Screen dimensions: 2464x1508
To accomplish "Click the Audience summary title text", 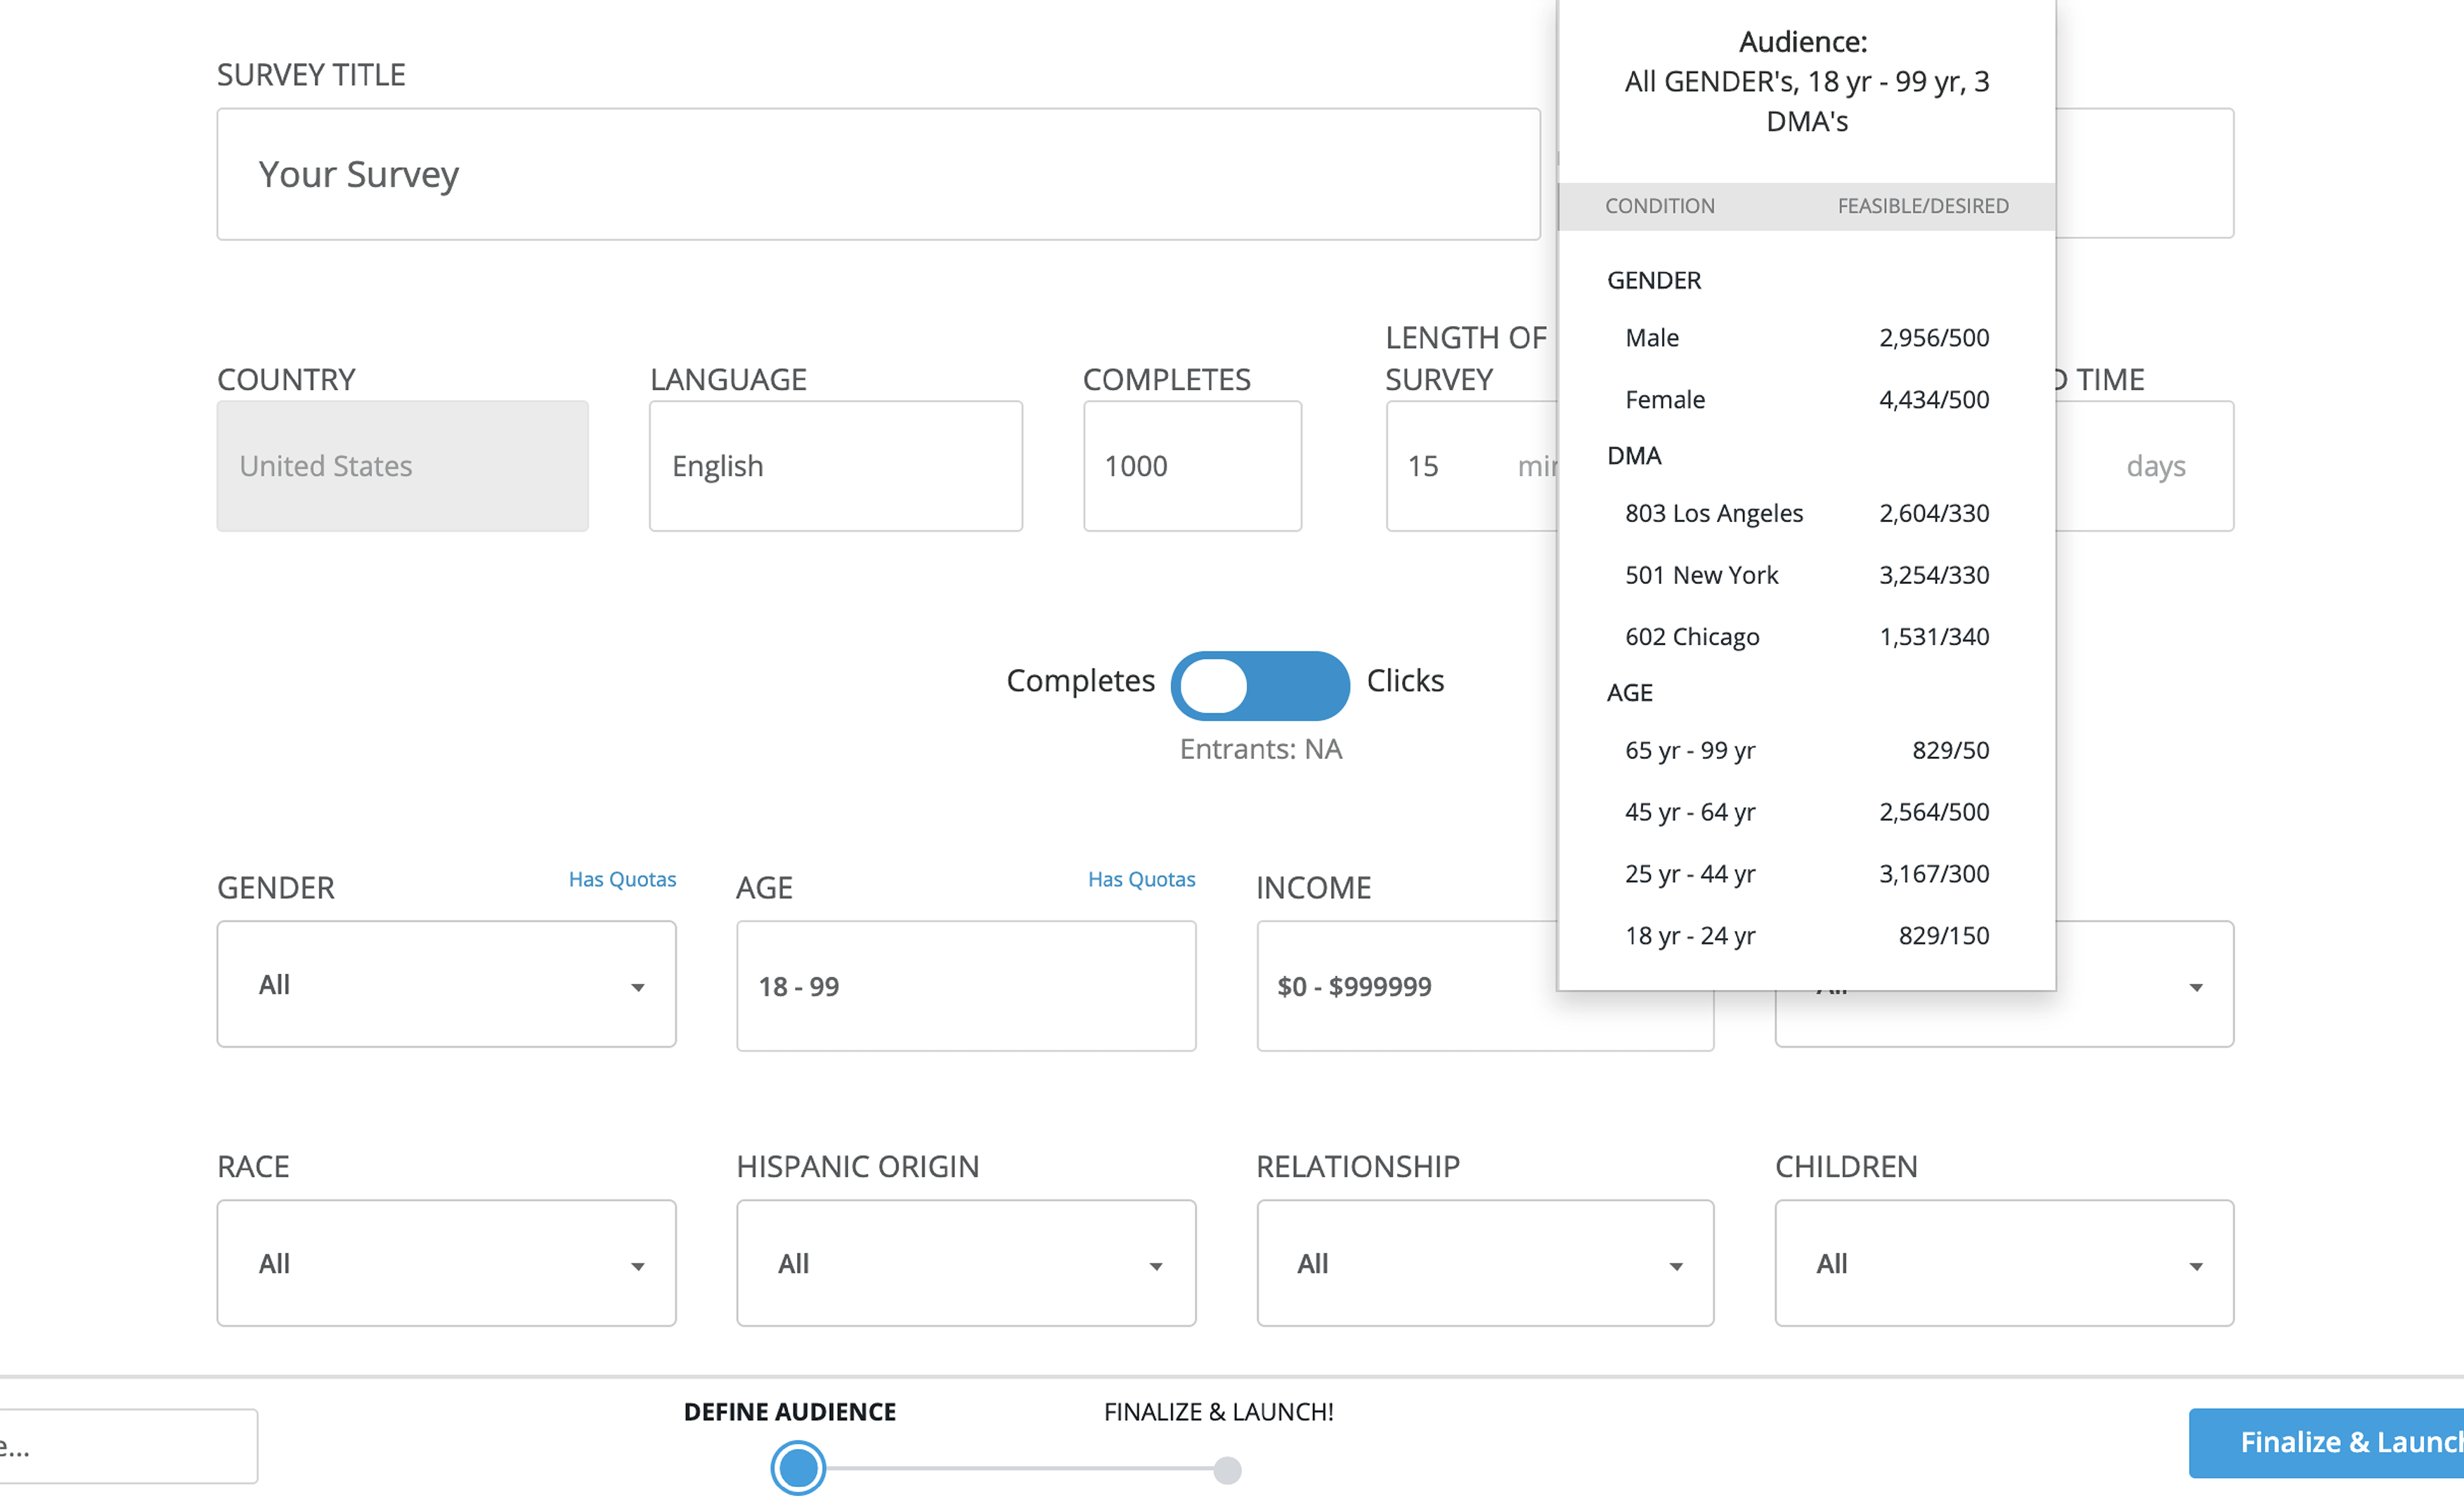I will 1807,82.
